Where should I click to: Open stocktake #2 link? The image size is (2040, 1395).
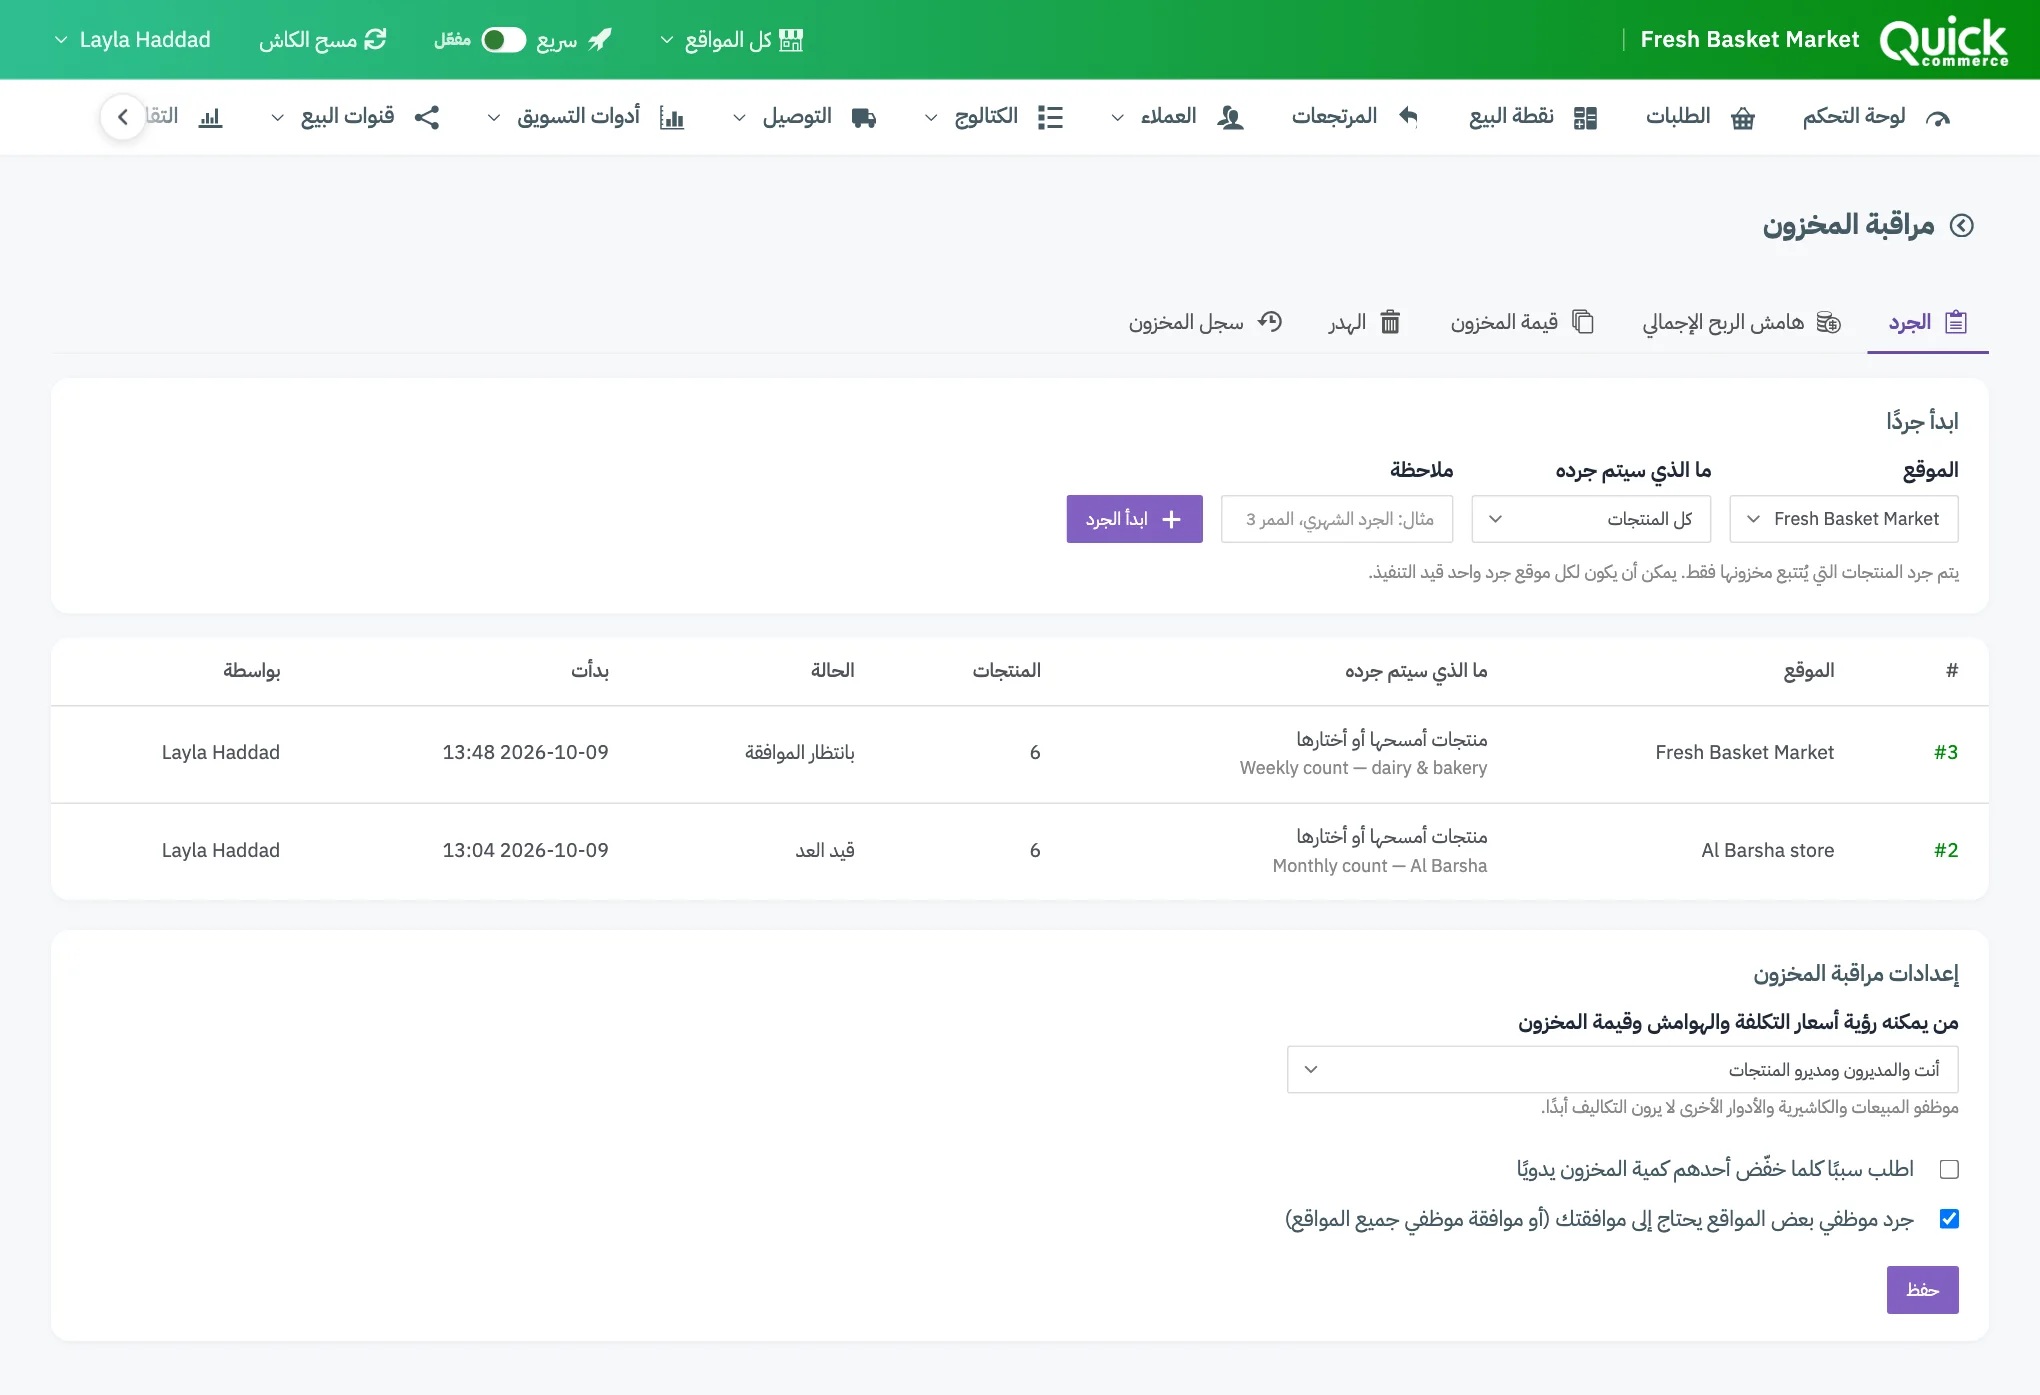pyautogui.click(x=1946, y=850)
